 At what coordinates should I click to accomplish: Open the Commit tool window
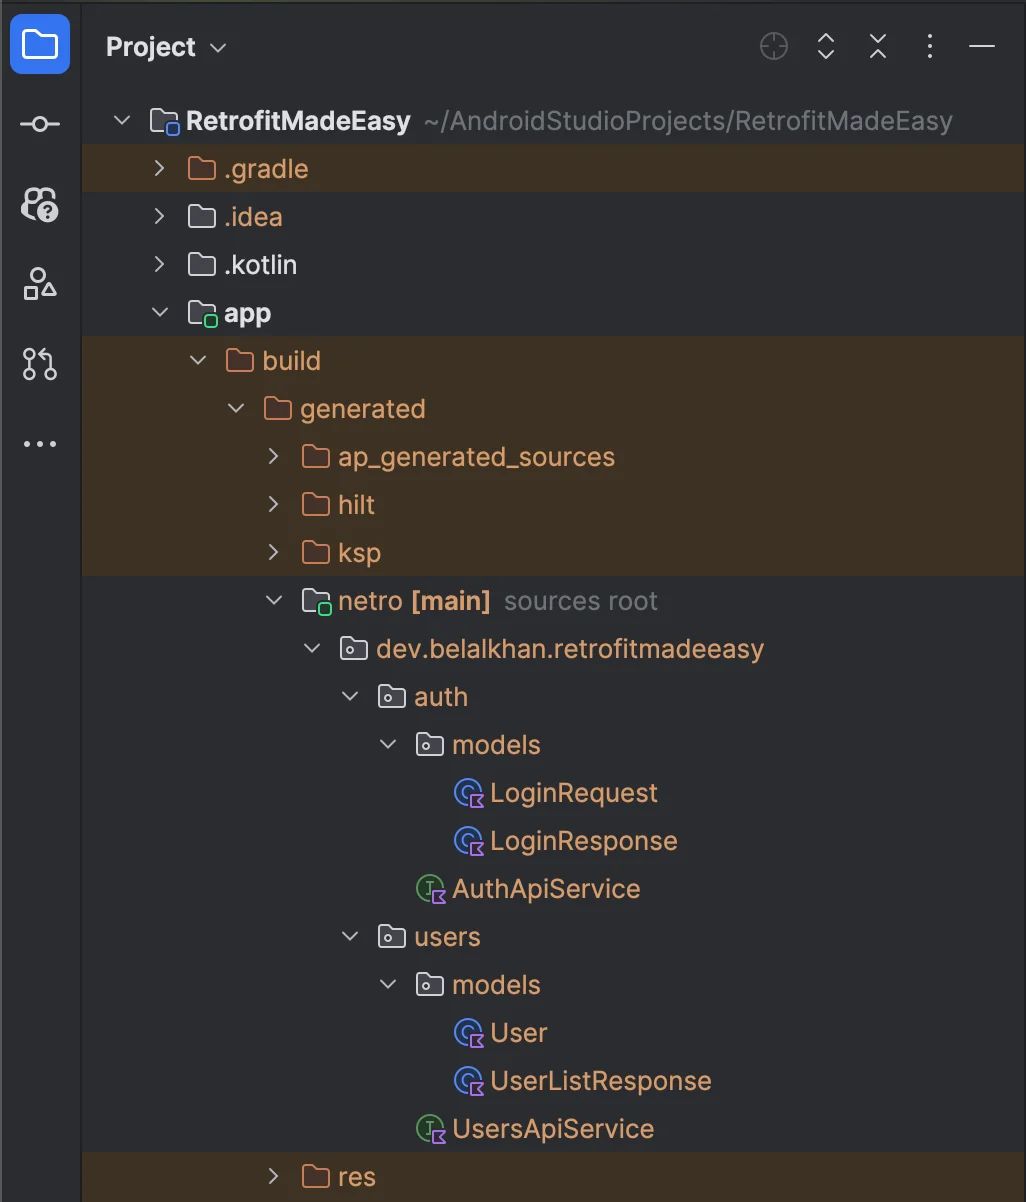[40, 124]
